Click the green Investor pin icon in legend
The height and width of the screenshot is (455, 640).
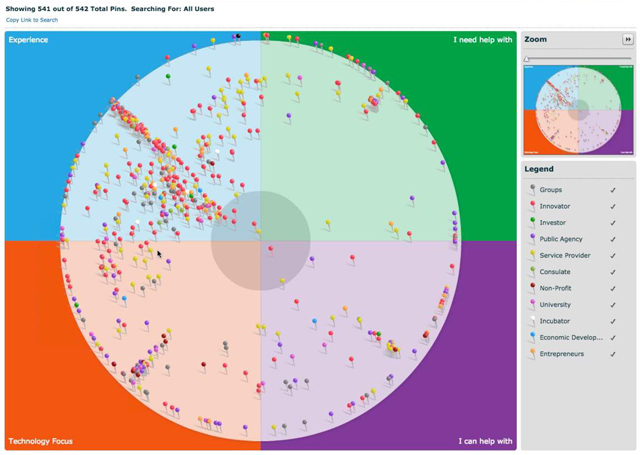click(x=533, y=222)
